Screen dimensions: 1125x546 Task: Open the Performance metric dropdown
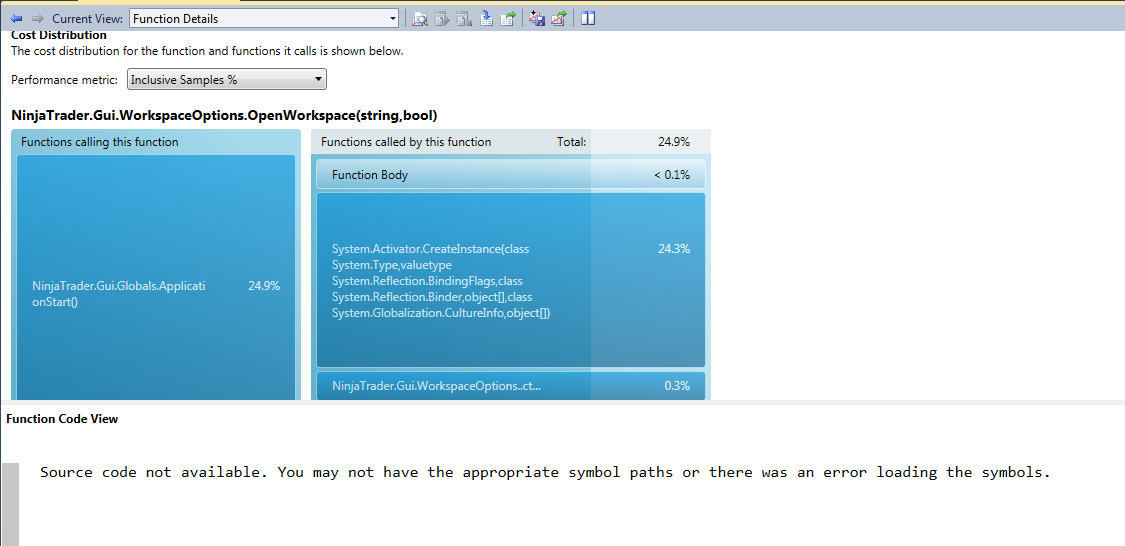[x=227, y=80]
